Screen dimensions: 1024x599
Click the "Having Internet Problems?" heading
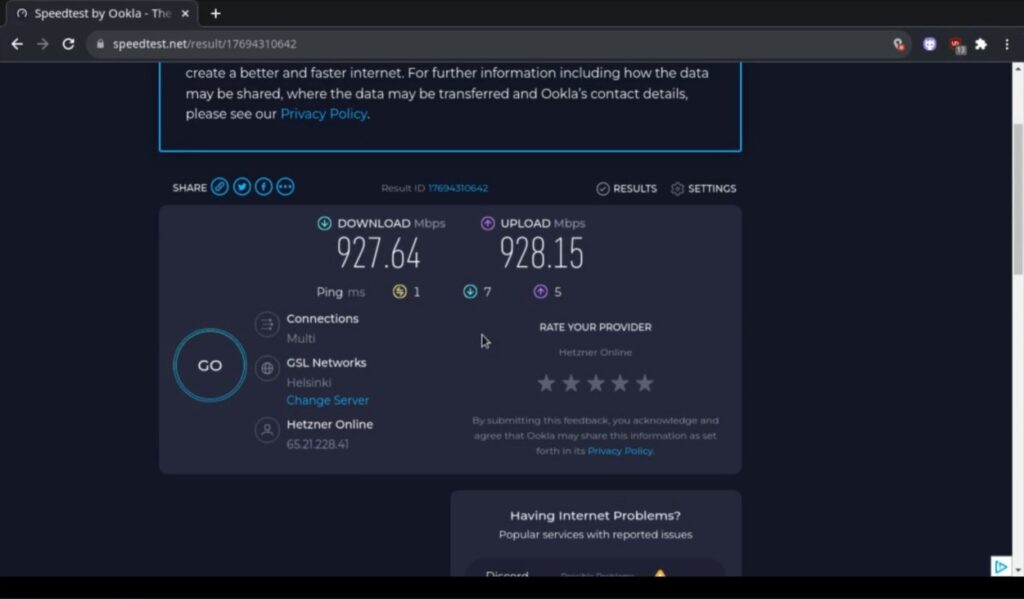pyautogui.click(x=596, y=515)
